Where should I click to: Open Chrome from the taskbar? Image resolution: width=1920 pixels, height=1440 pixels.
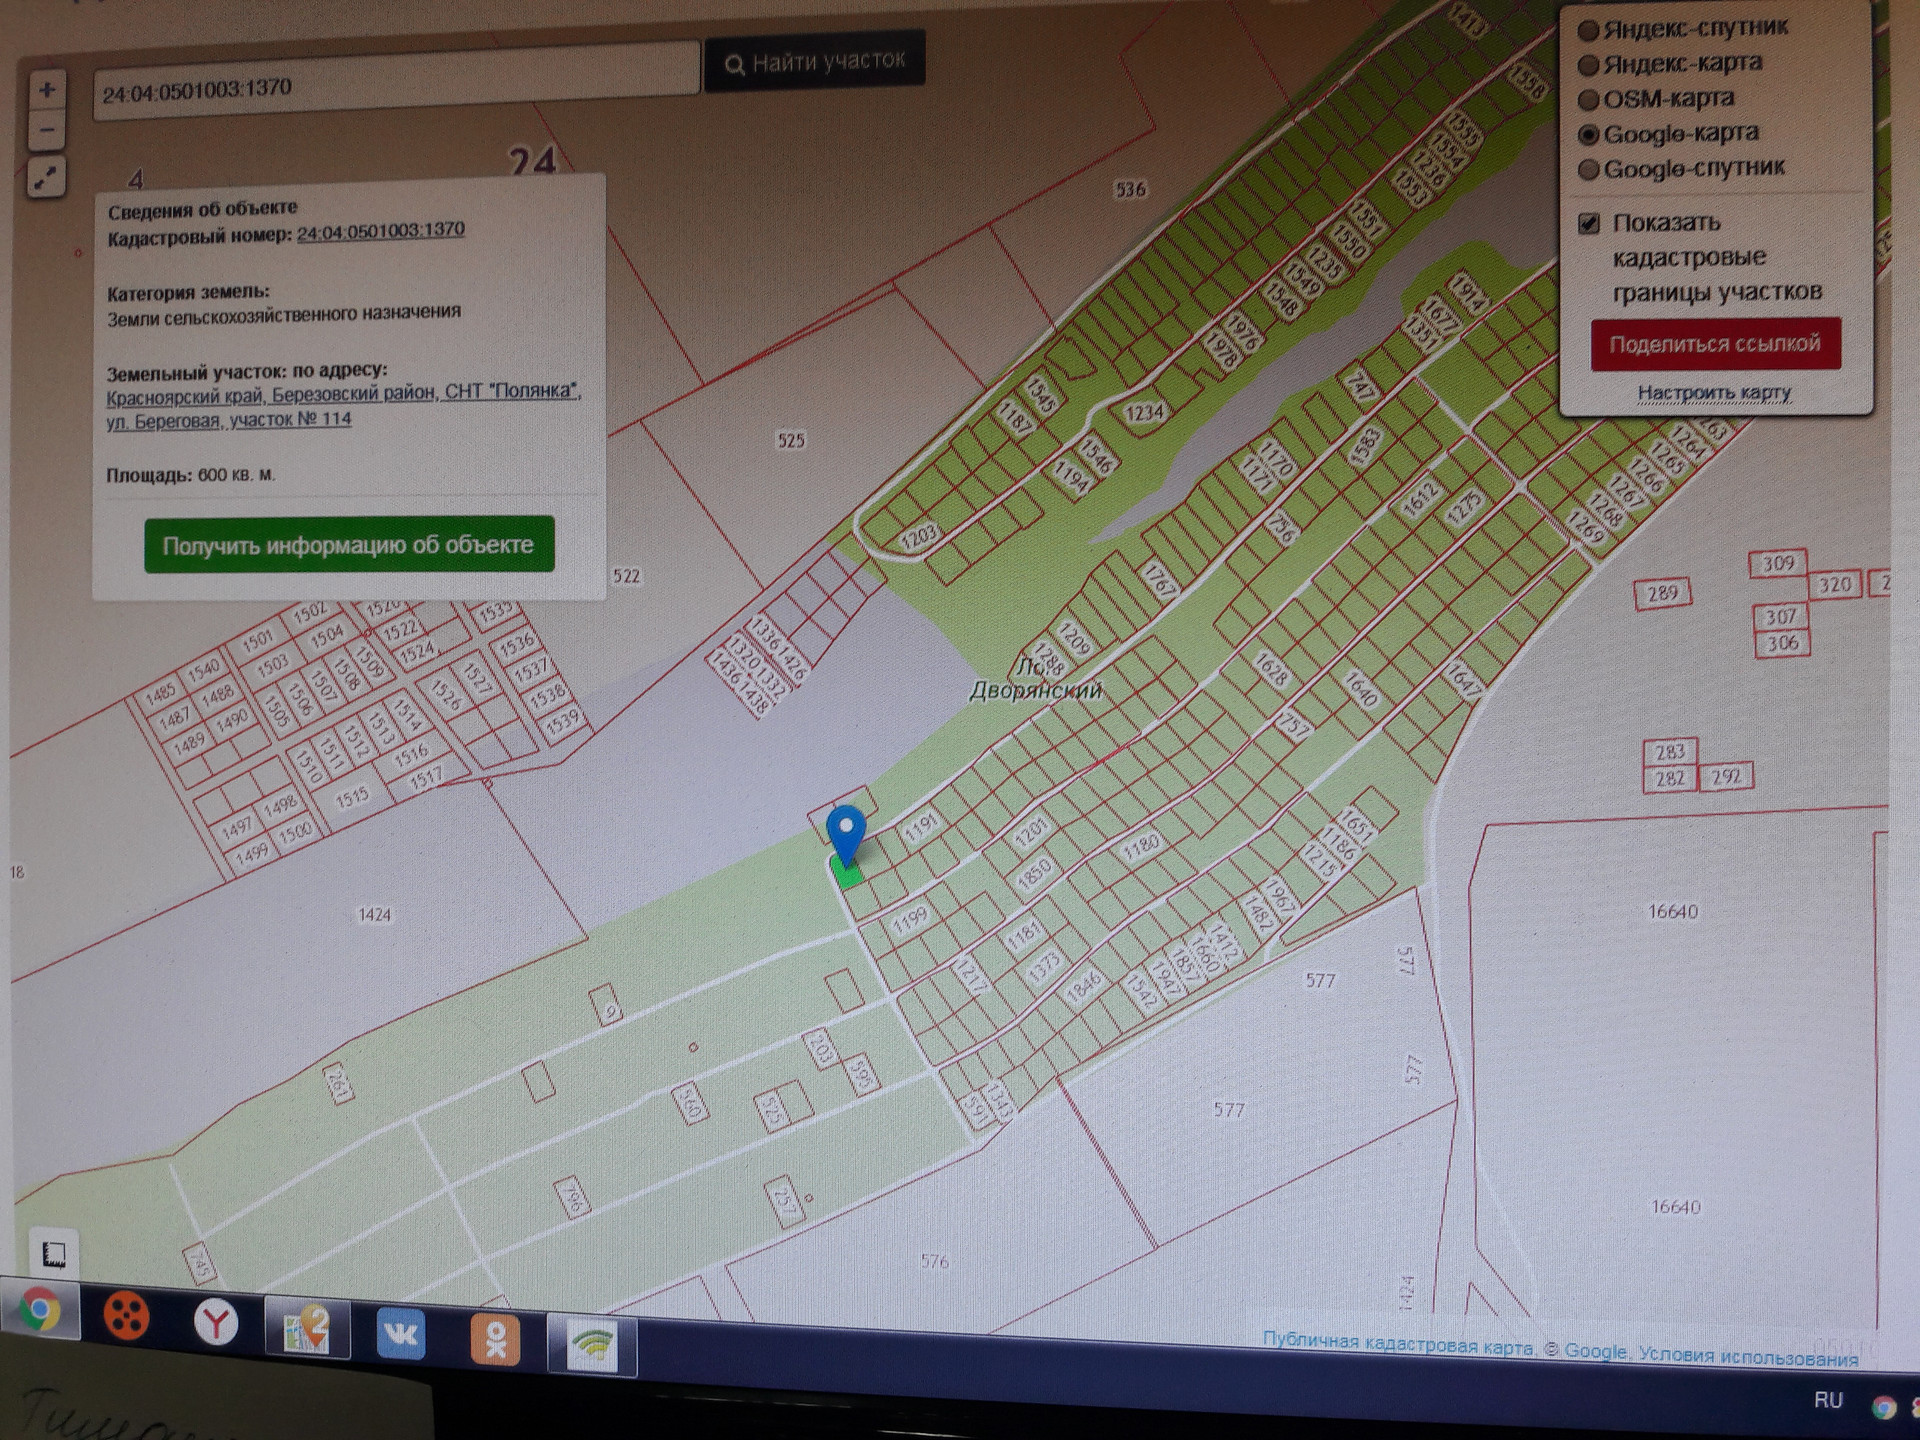pos(40,1310)
